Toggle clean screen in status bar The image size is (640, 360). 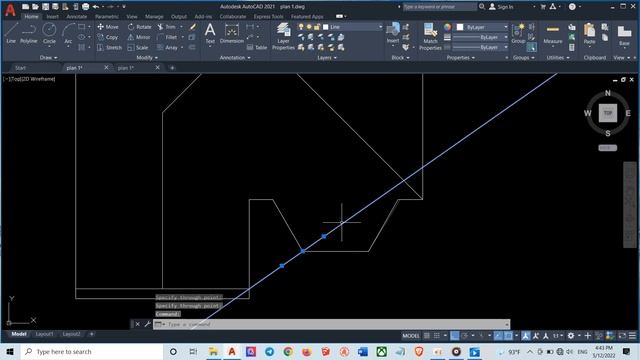(x=622, y=336)
